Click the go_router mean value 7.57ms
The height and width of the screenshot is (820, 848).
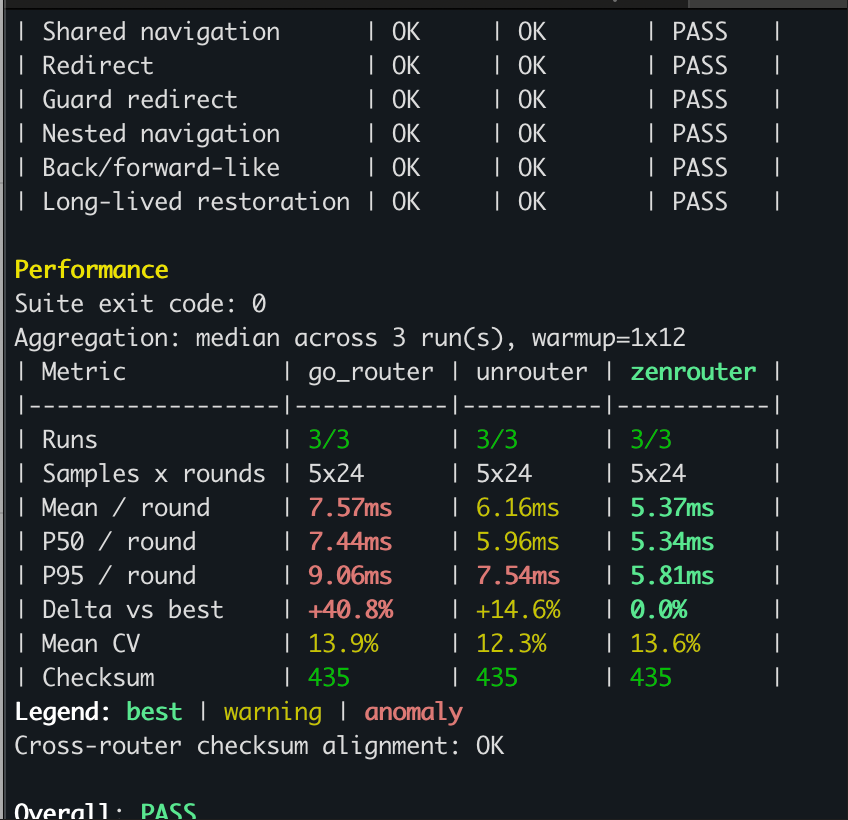tap(350, 508)
